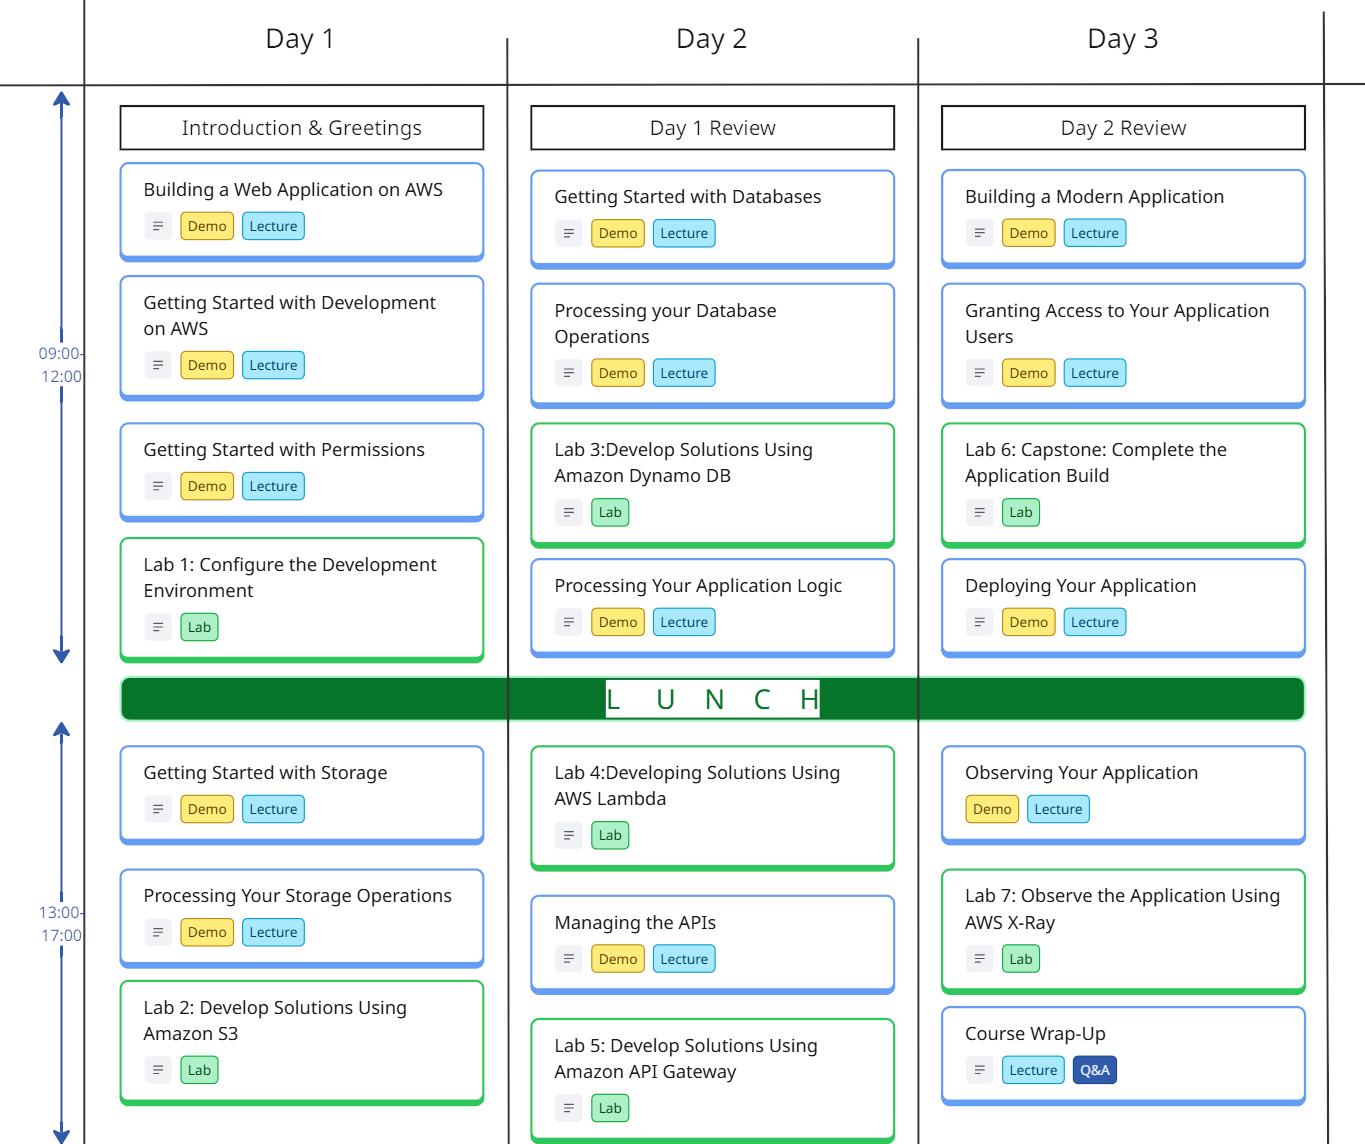Click Demo tag on Getting Started with Storage
1365x1144 pixels.
click(207, 810)
